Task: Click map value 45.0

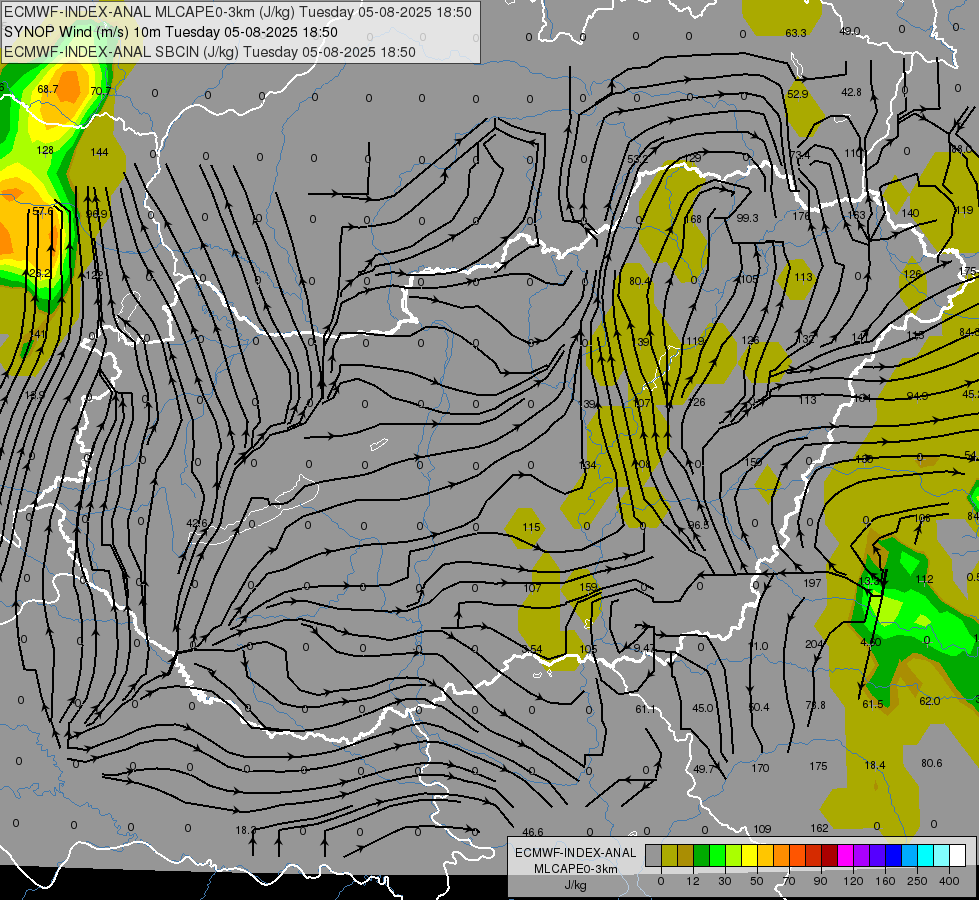Action: pyautogui.click(x=702, y=708)
